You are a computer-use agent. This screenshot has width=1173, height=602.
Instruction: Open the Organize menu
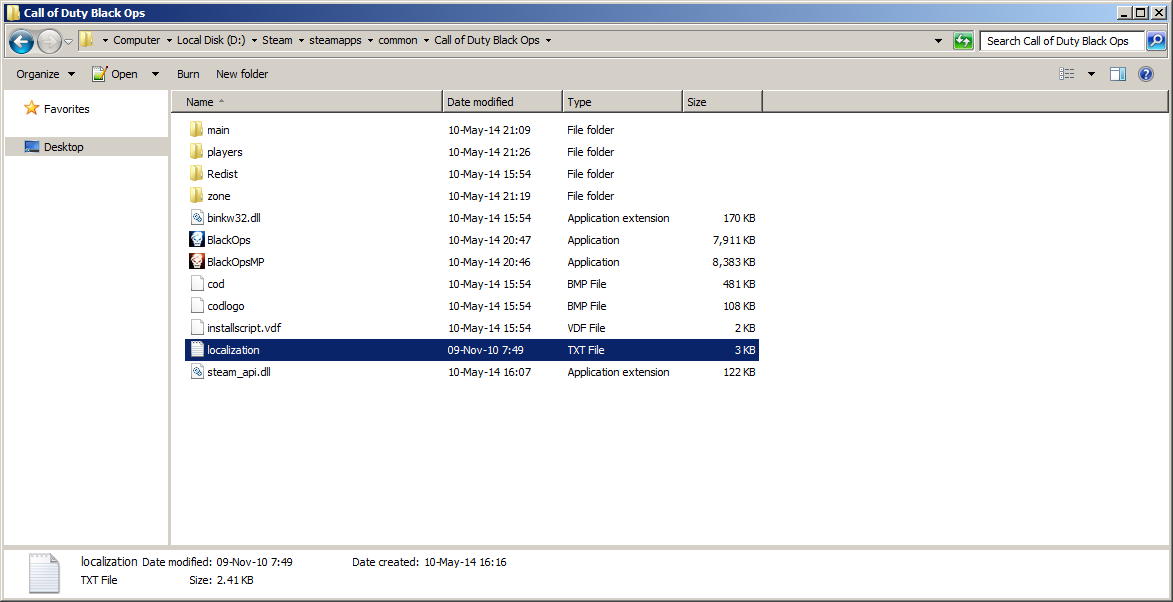click(45, 74)
